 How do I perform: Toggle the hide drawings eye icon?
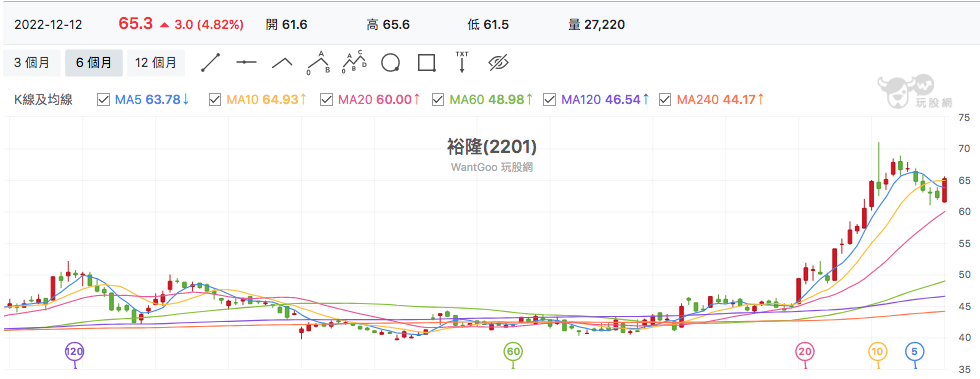[x=499, y=63]
